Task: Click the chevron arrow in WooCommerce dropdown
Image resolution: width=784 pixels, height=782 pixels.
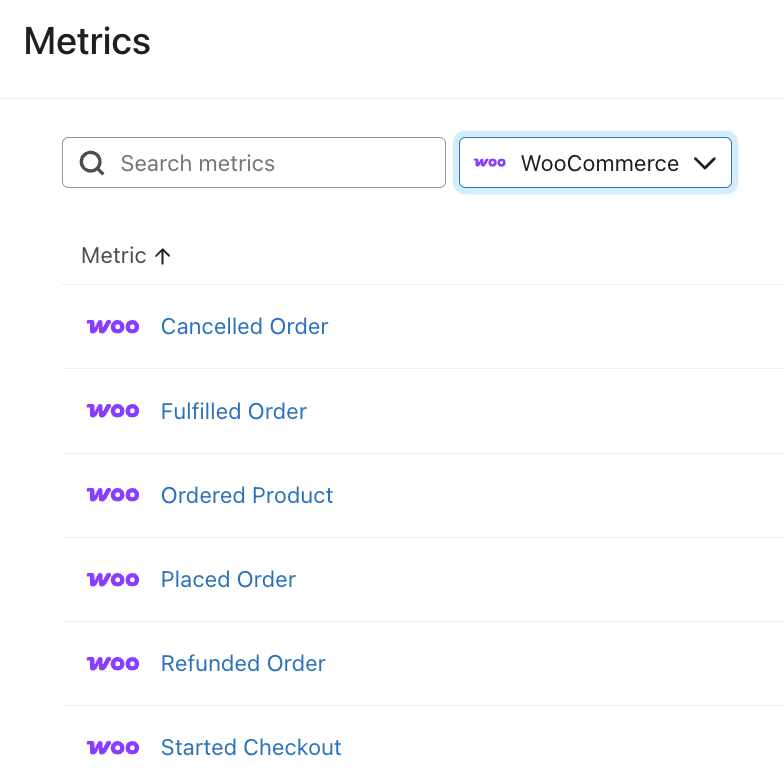Action: [x=705, y=163]
